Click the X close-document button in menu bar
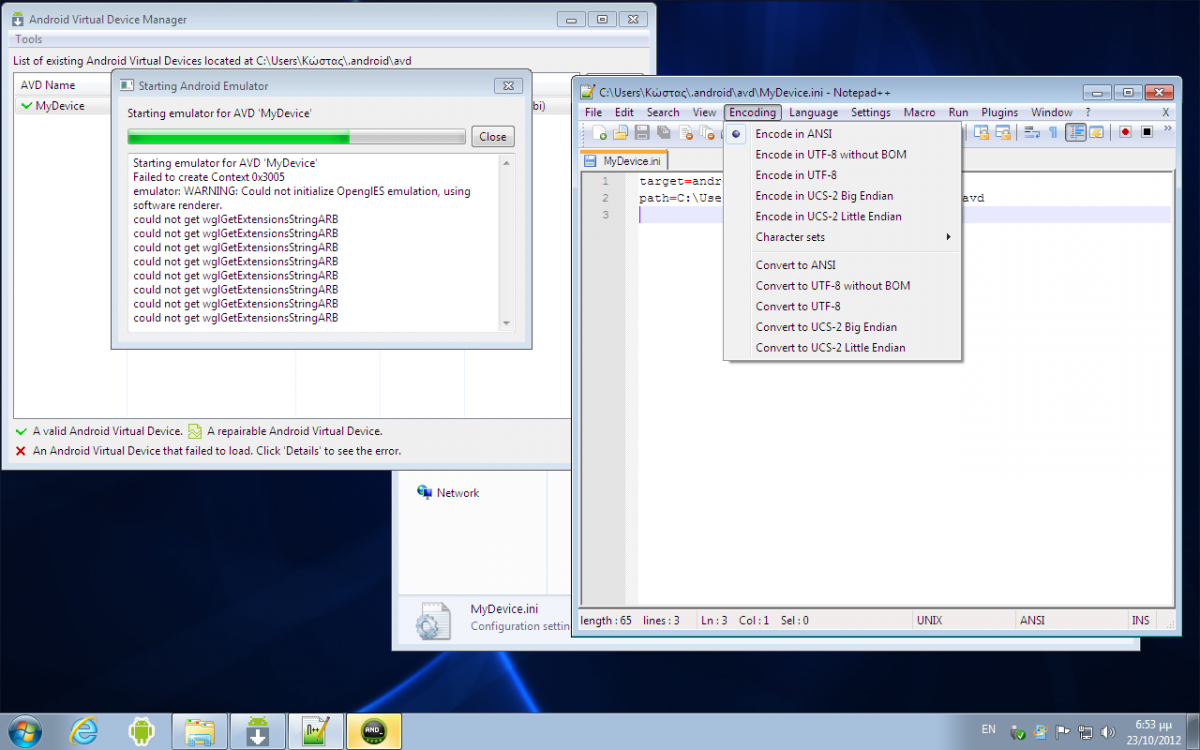This screenshot has height=750, width=1200. pyautogui.click(x=1165, y=113)
